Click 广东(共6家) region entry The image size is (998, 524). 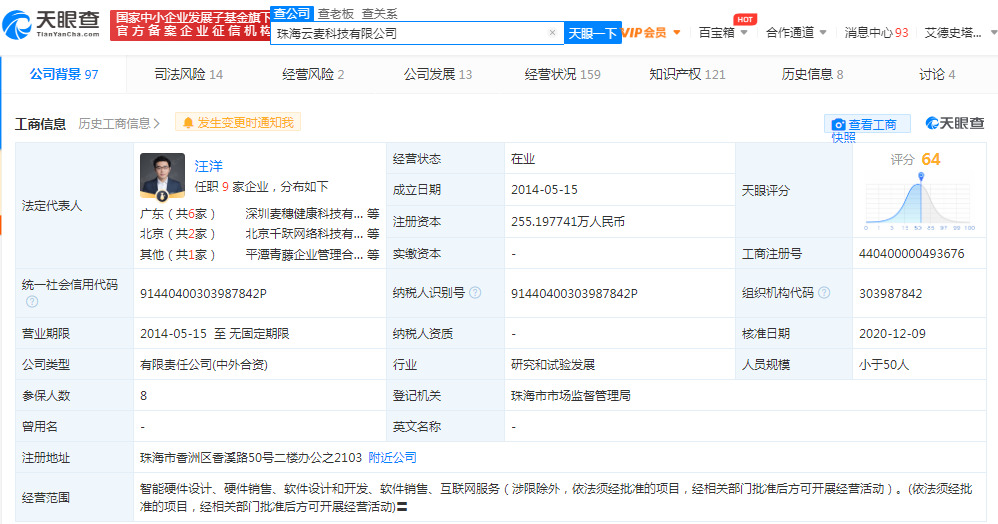178,213
